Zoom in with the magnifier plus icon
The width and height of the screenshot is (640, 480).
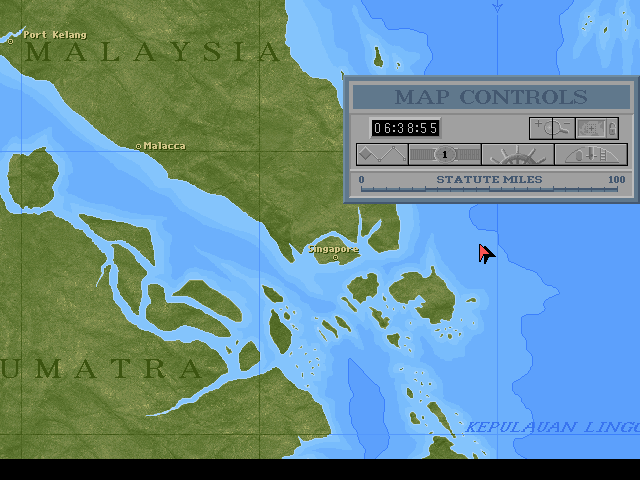[x=540, y=127]
